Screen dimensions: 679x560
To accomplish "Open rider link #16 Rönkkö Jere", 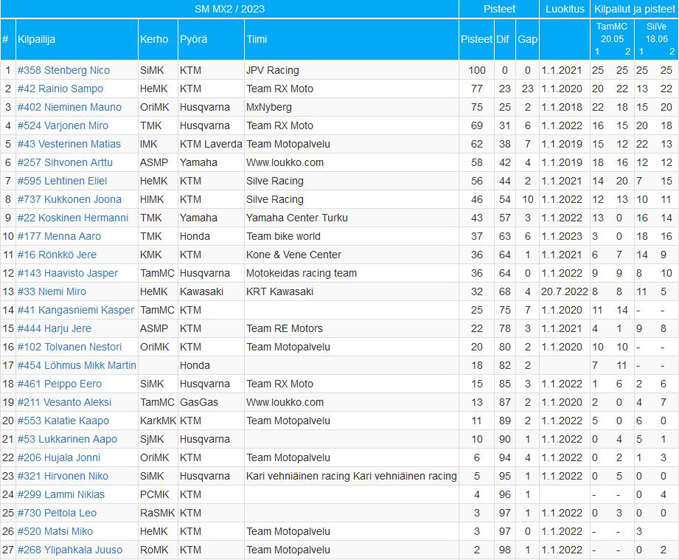I will tap(57, 255).
